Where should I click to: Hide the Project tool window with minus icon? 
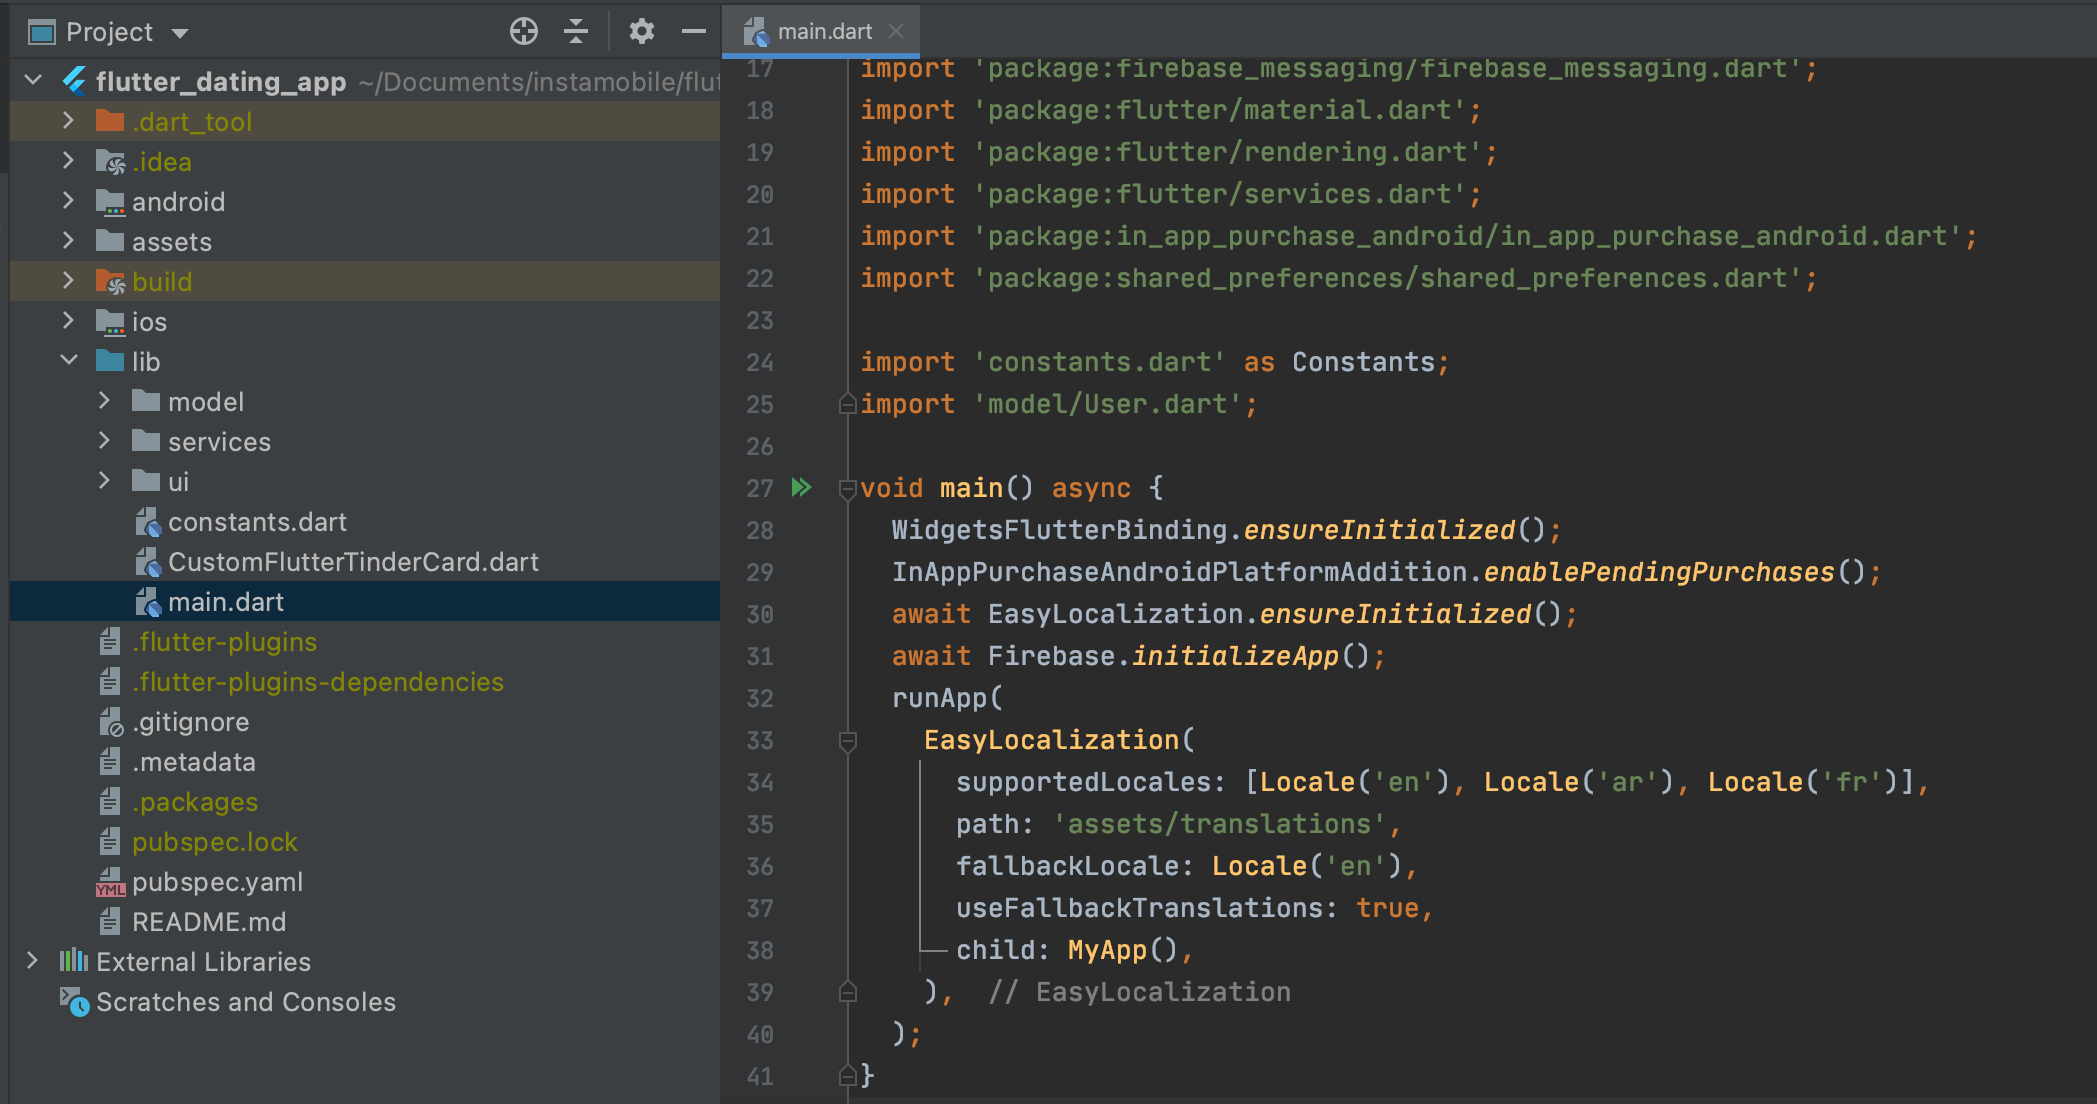tap(694, 31)
